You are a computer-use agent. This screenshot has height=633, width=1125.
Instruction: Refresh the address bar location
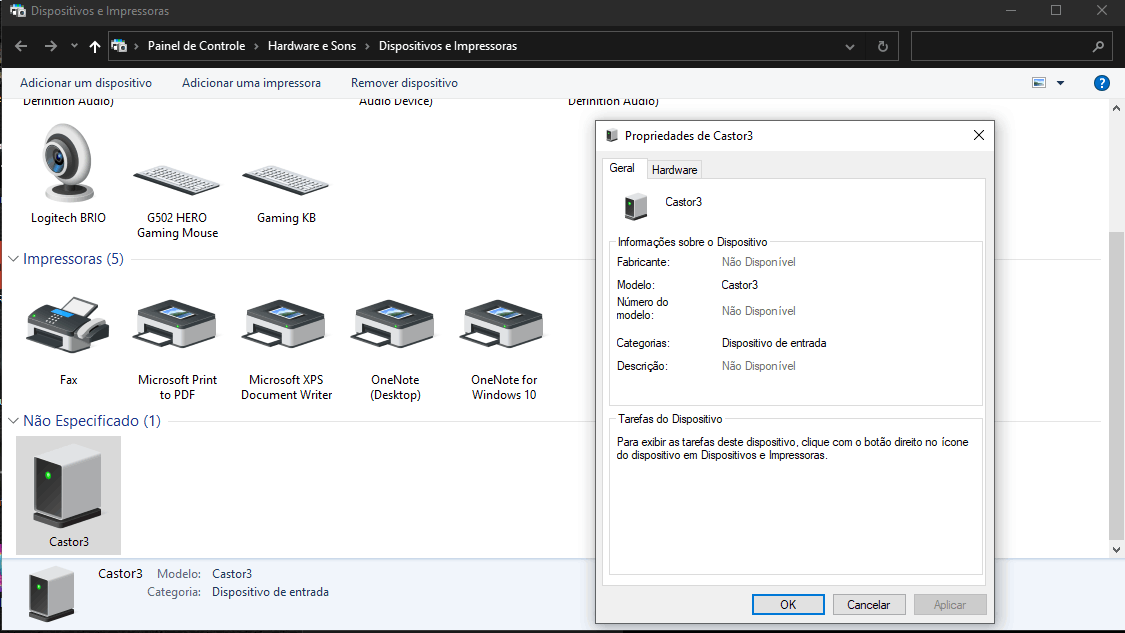(882, 46)
